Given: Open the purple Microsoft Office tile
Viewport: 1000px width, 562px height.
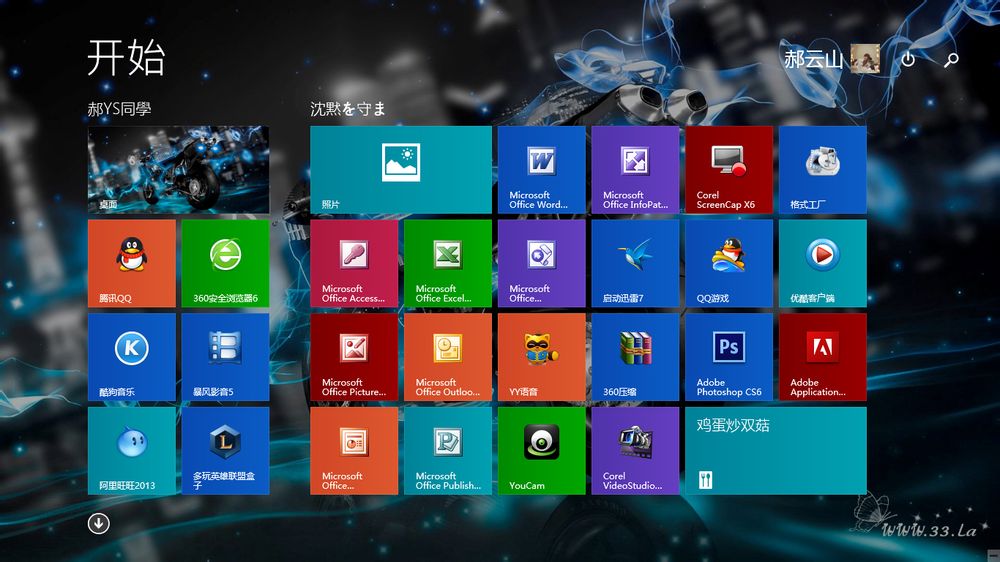Looking at the screenshot, I should coord(541,263).
